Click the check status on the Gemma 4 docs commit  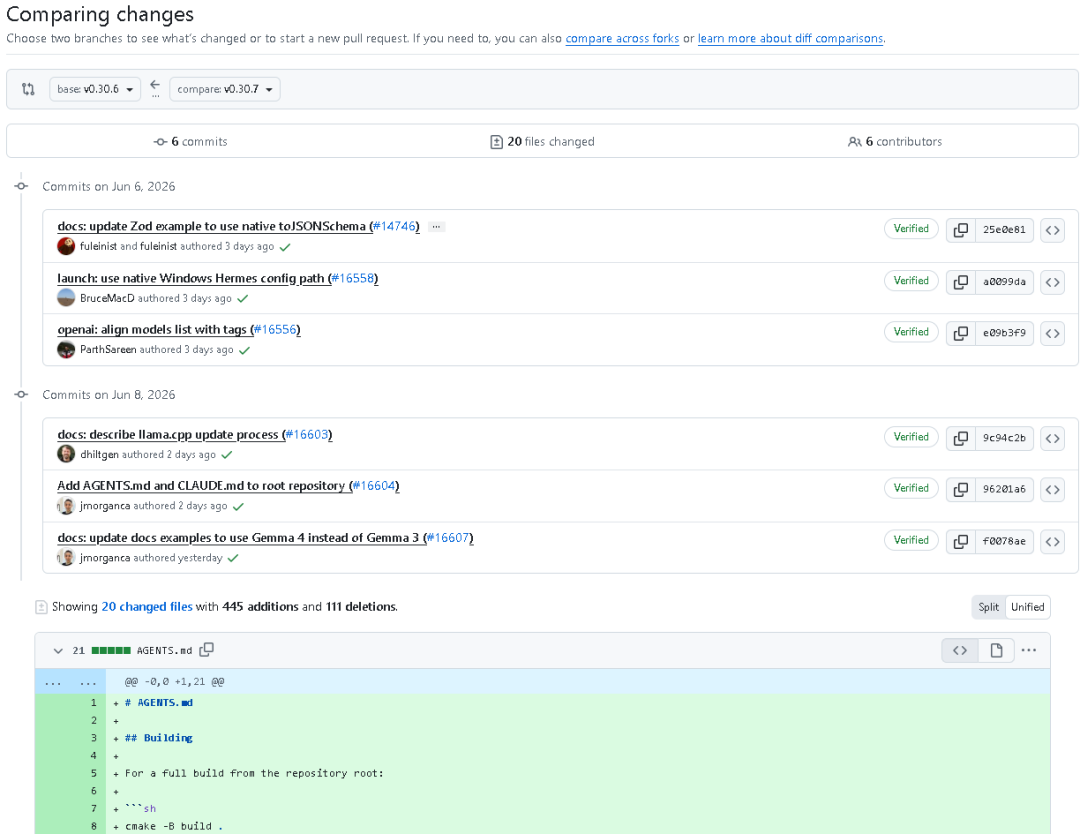[x=233, y=559]
